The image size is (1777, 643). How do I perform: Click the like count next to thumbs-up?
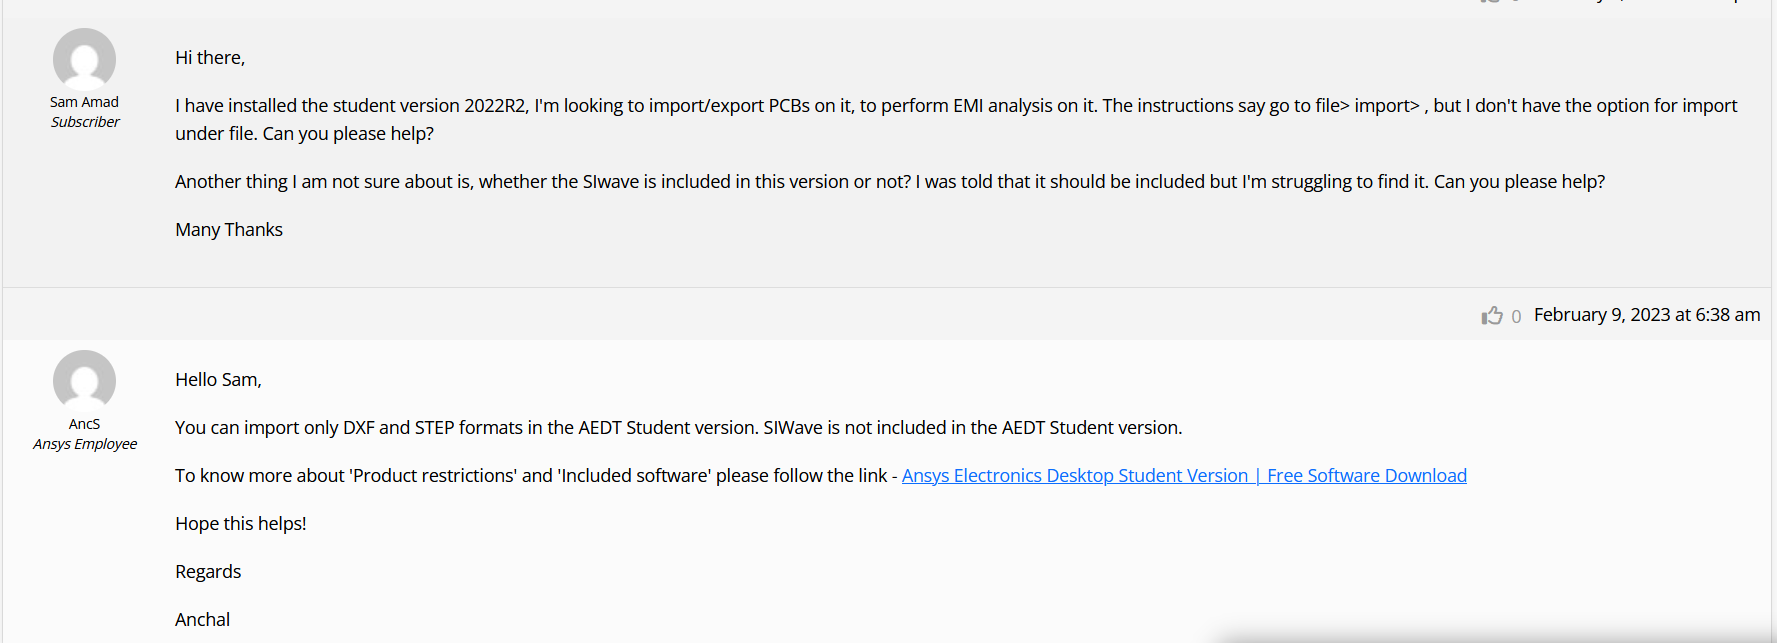(x=1516, y=316)
